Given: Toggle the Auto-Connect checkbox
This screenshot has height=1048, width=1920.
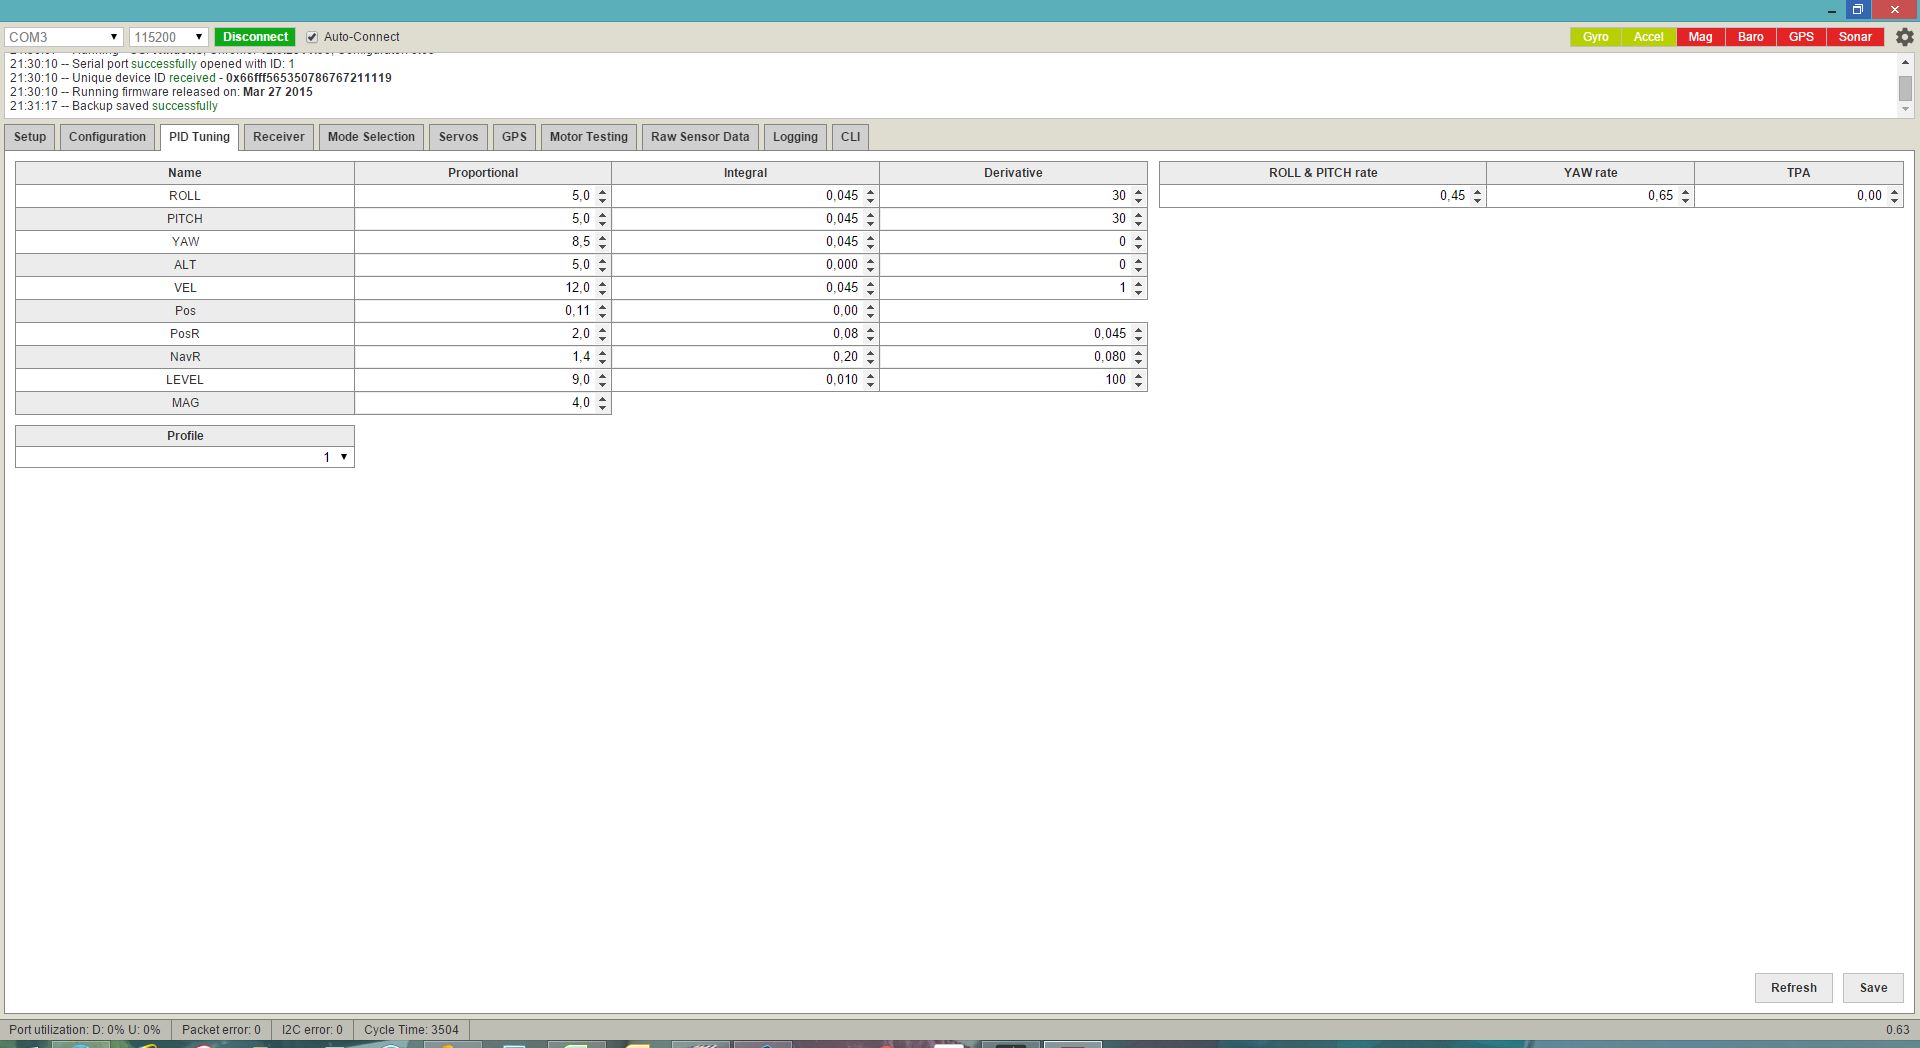Looking at the screenshot, I should [312, 37].
